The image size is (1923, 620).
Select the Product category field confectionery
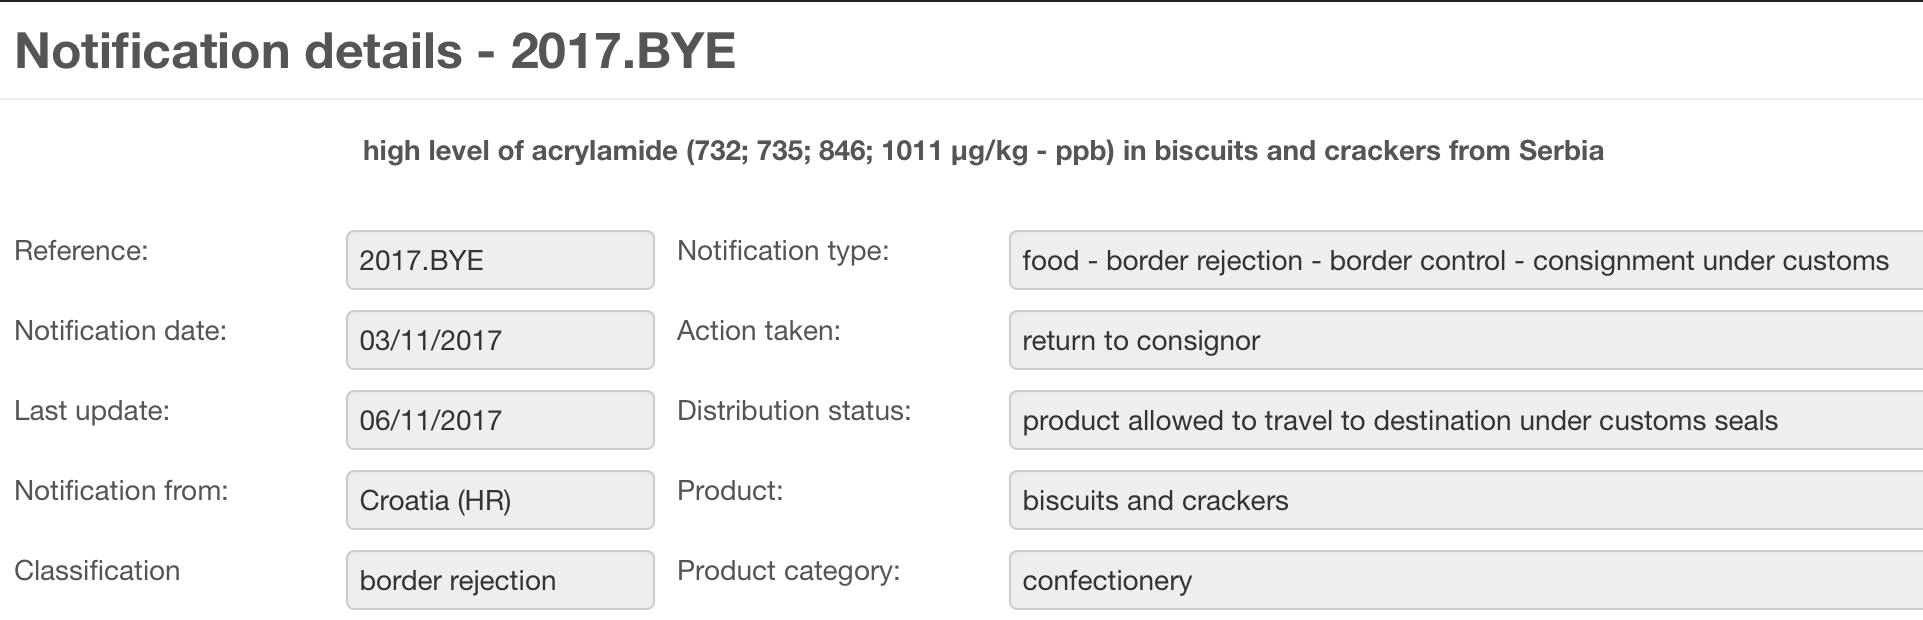point(1465,580)
